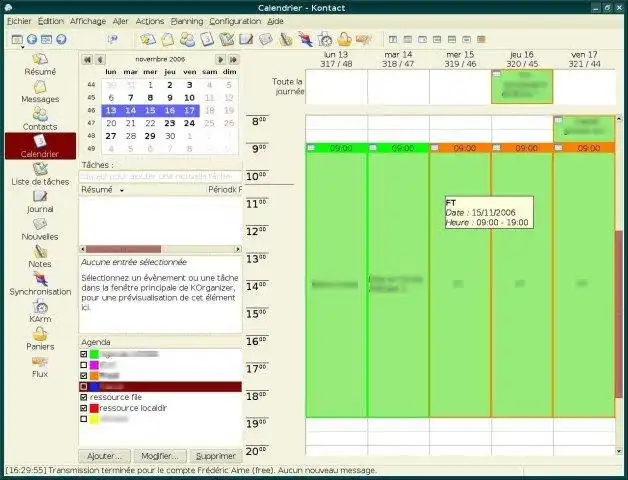The width and height of the screenshot is (628, 480).
Task: Click the journal pencil icon in toolbar
Action: click(246, 39)
